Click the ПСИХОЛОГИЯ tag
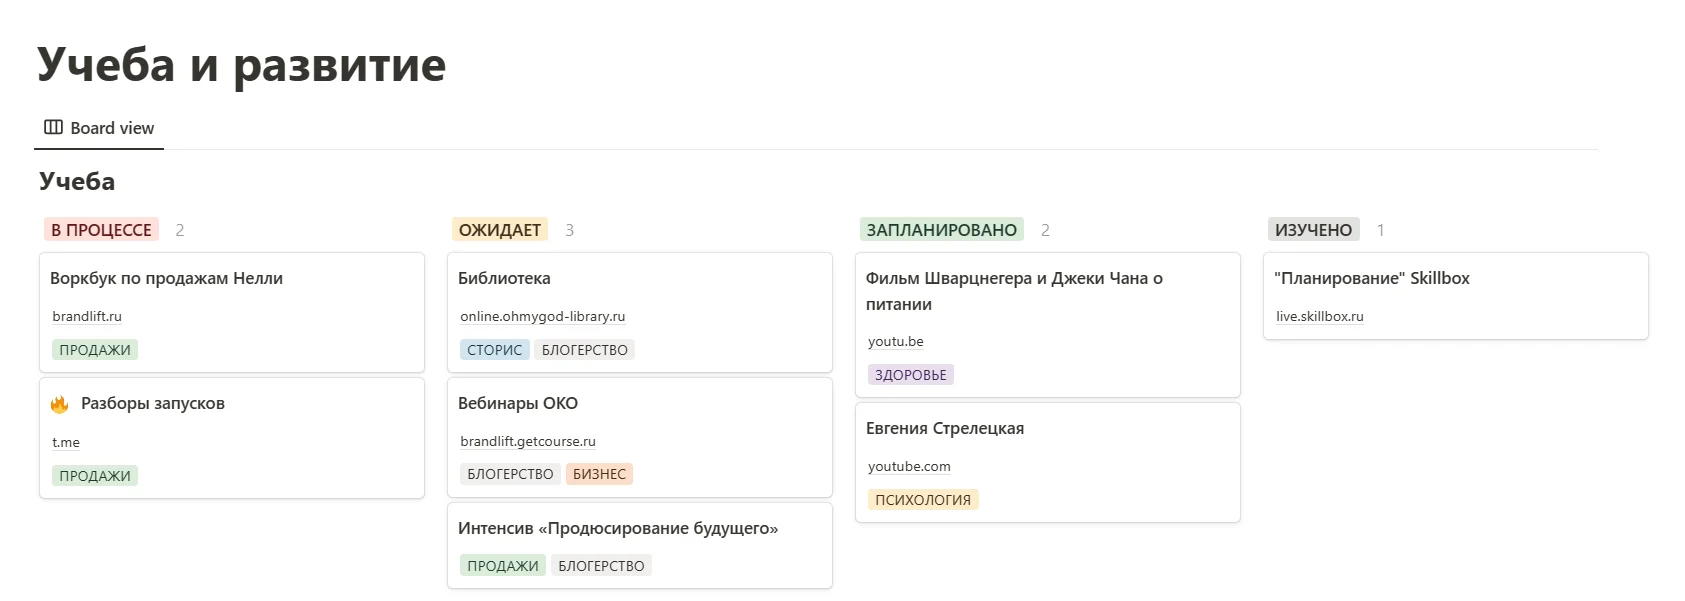 tap(922, 500)
